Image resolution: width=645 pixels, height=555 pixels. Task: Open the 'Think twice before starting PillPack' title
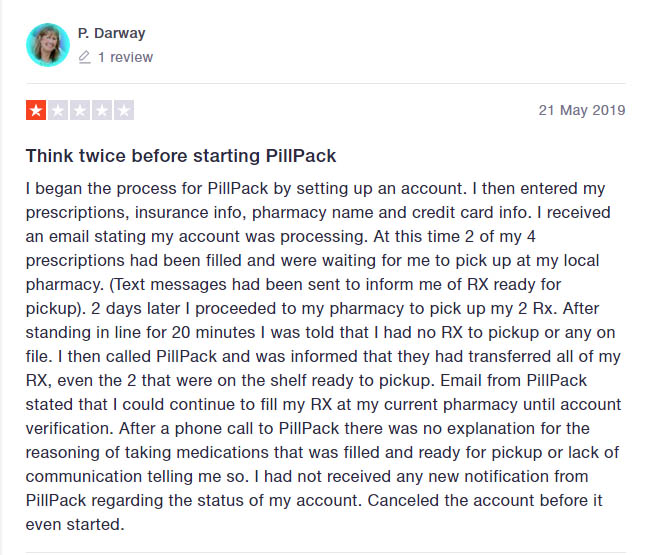click(181, 156)
